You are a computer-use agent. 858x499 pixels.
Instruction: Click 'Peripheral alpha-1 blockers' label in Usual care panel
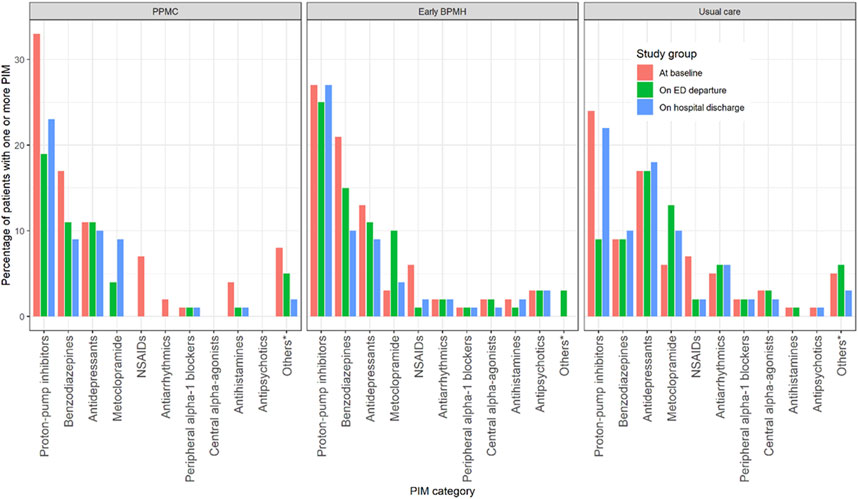(744, 409)
